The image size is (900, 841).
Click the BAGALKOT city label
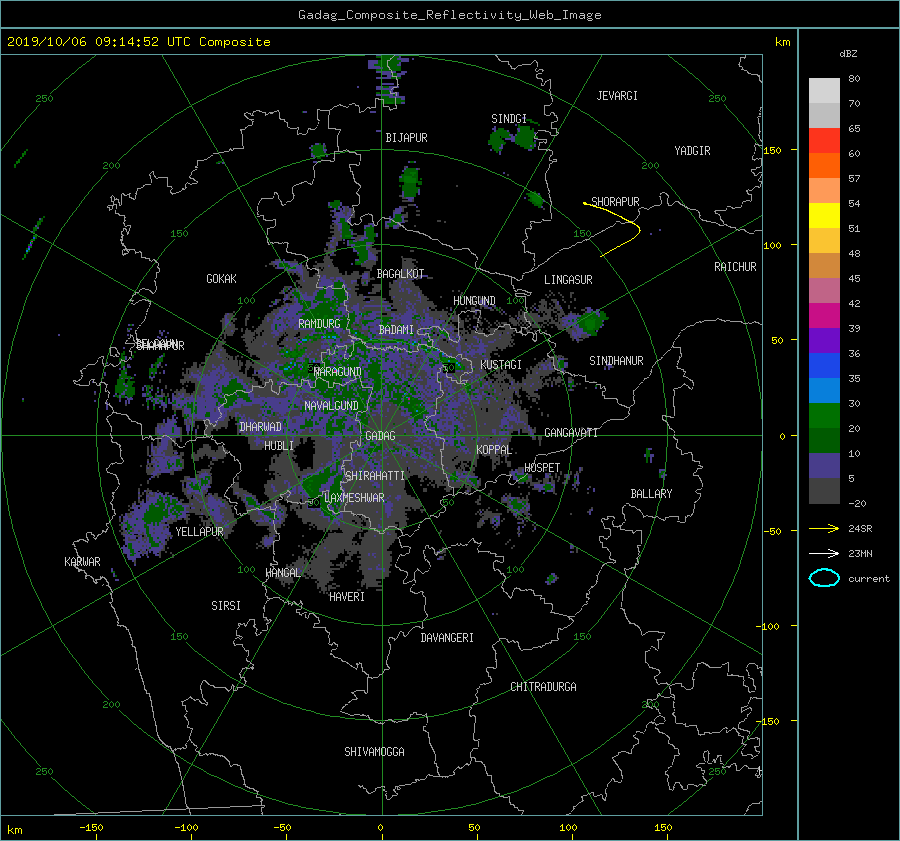coord(400,274)
